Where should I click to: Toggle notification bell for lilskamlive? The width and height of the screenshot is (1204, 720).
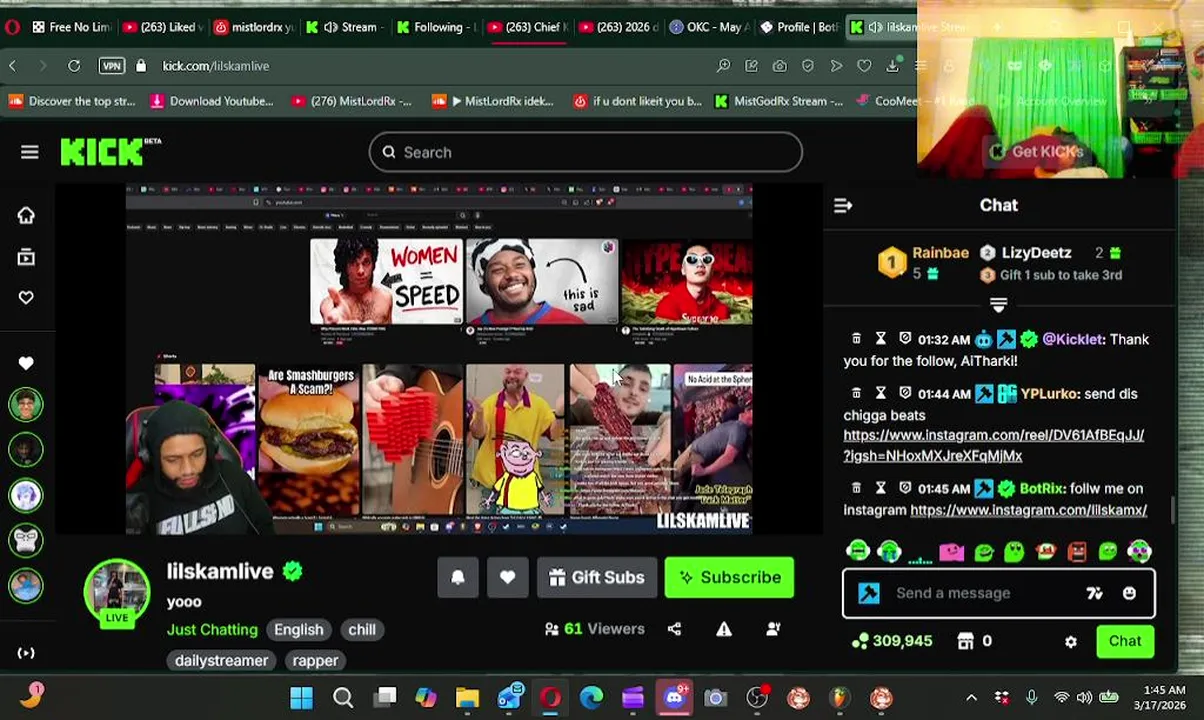point(458,577)
